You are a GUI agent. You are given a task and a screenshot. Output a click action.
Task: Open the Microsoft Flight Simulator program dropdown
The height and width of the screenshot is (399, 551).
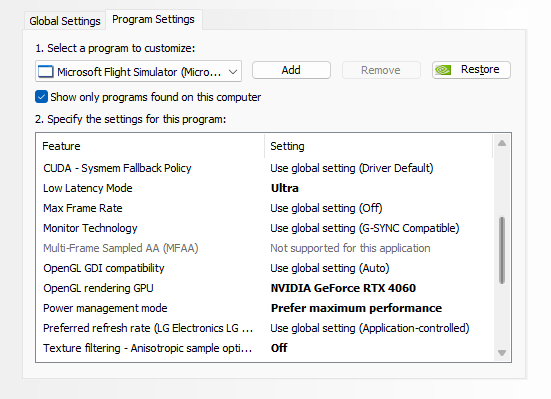[x=138, y=71]
